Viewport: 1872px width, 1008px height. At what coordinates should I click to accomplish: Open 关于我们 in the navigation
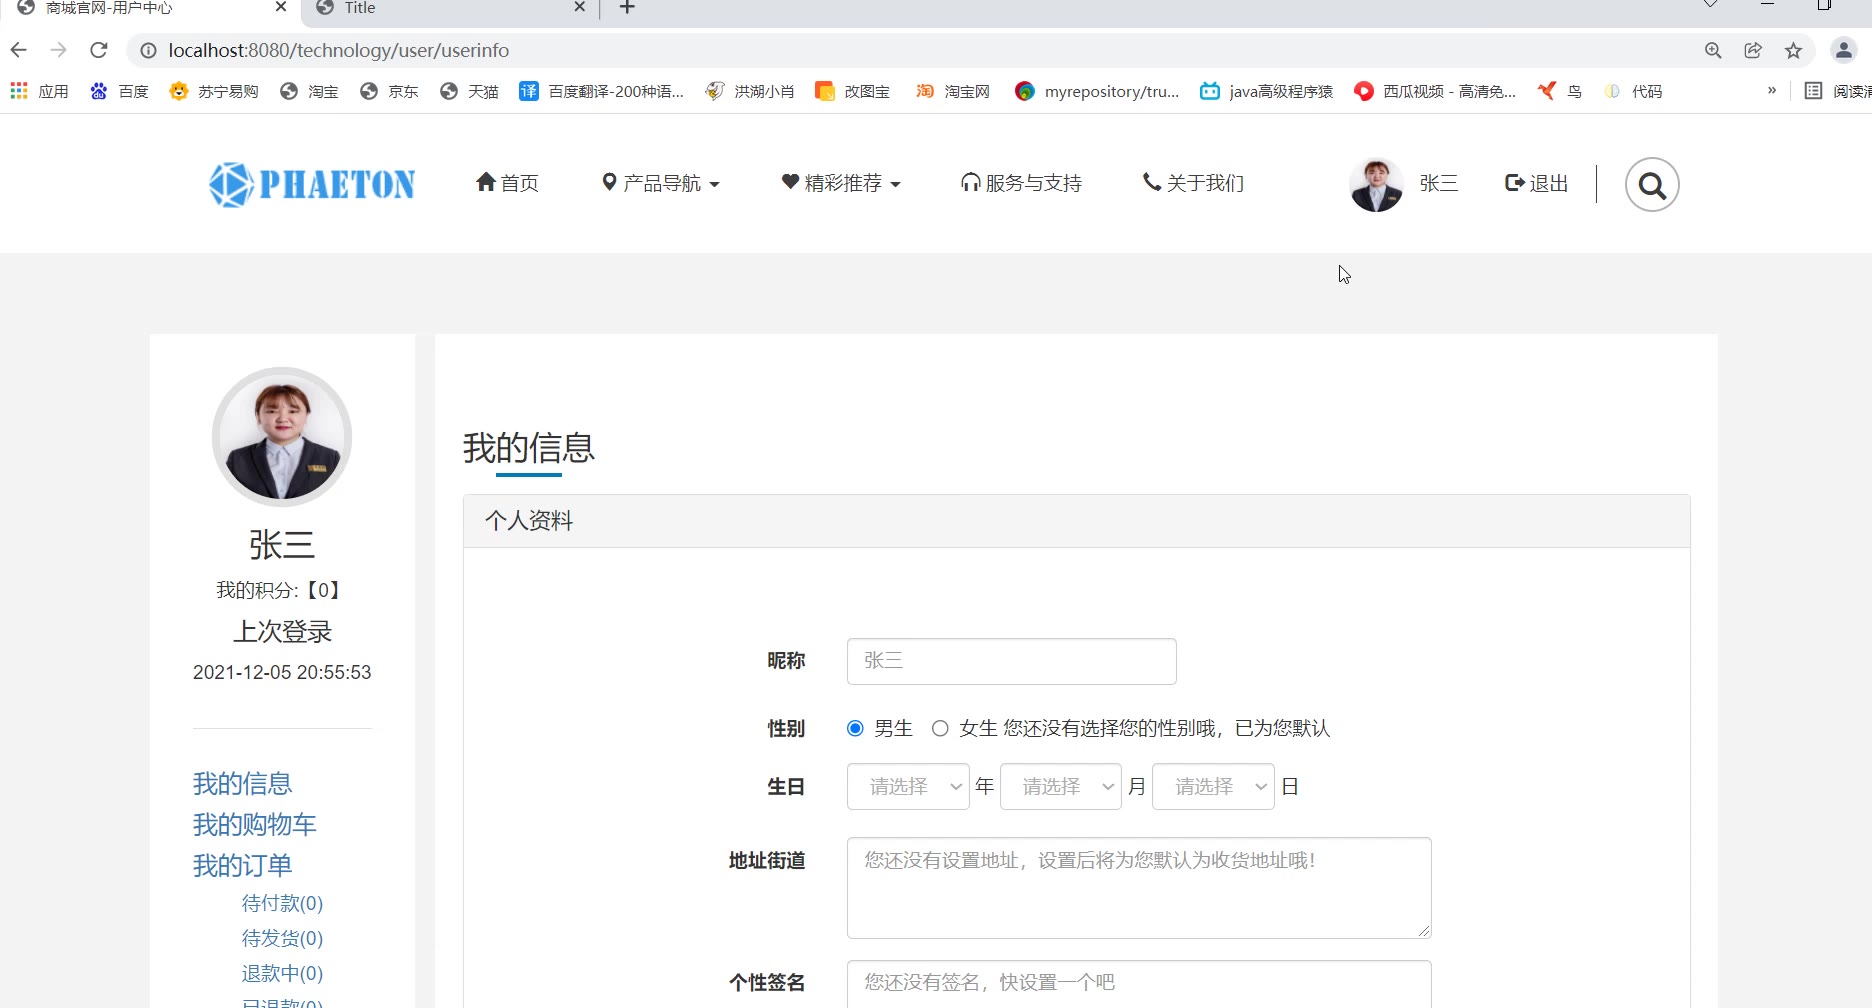pyautogui.click(x=1193, y=183)
